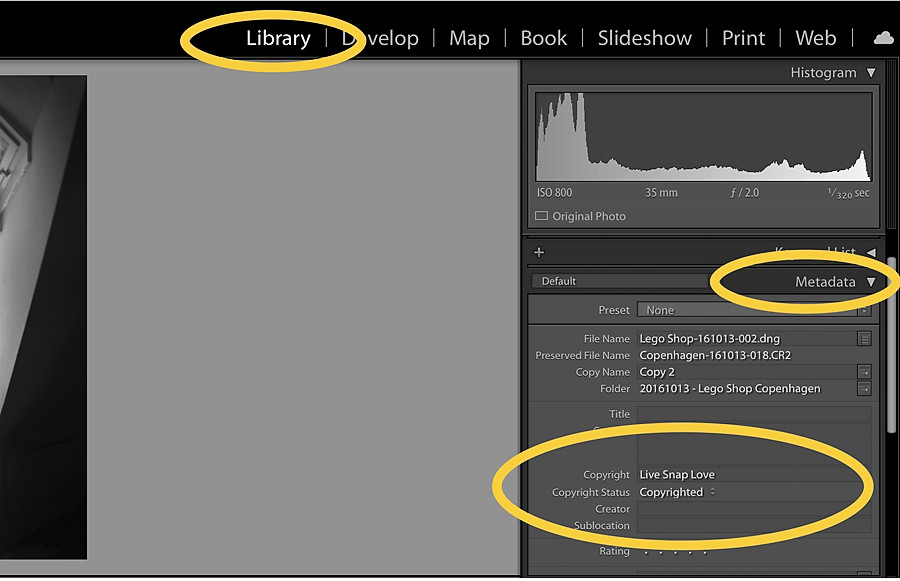Click the Title input field

click(753, 414)
